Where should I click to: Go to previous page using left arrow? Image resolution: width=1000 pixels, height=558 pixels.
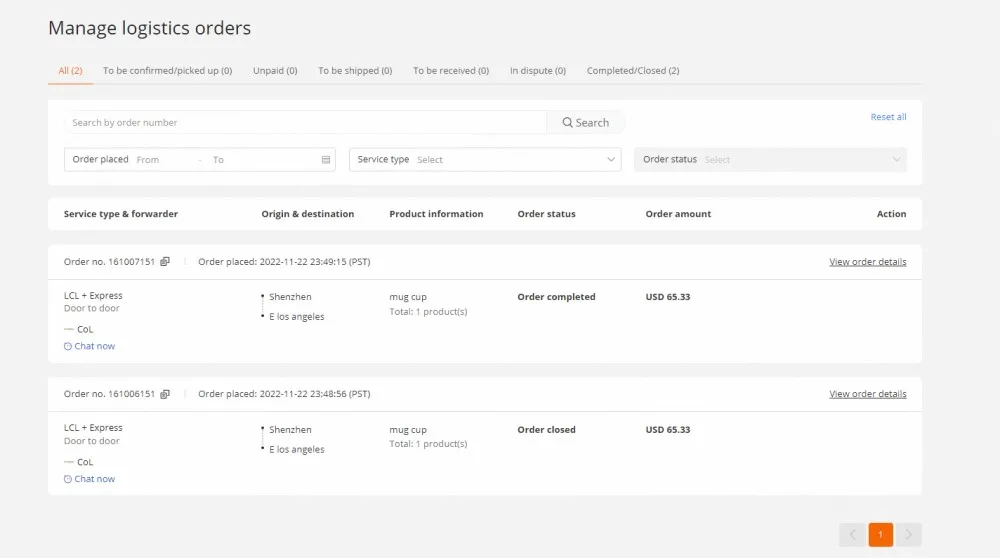[852, 535]
